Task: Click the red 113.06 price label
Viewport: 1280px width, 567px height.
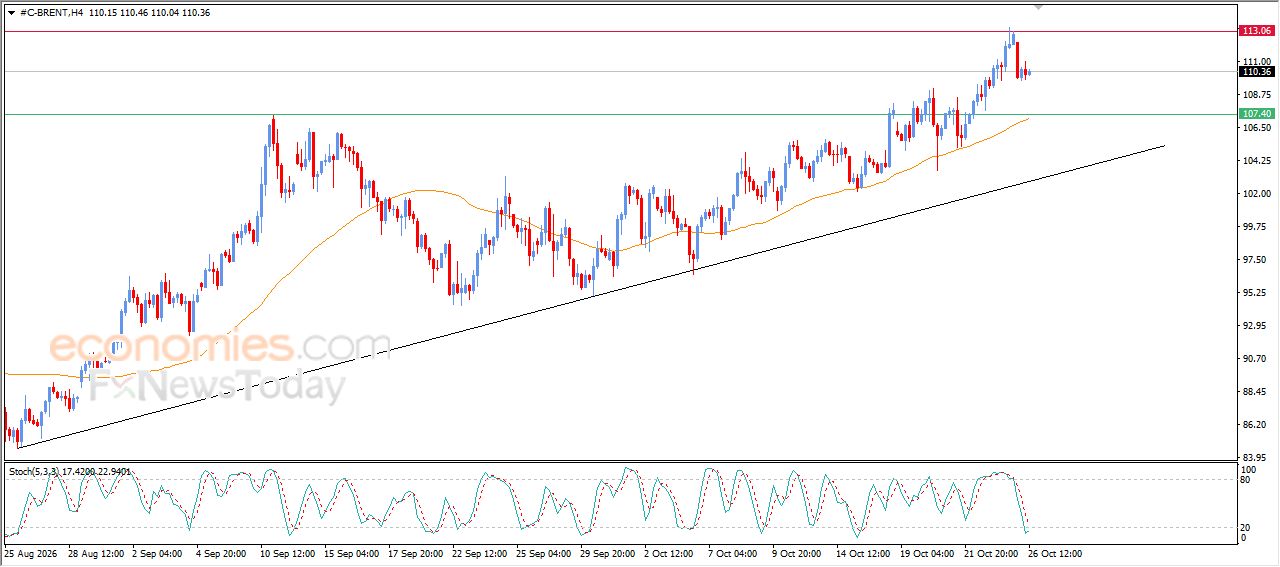Action: point(1256,31)
